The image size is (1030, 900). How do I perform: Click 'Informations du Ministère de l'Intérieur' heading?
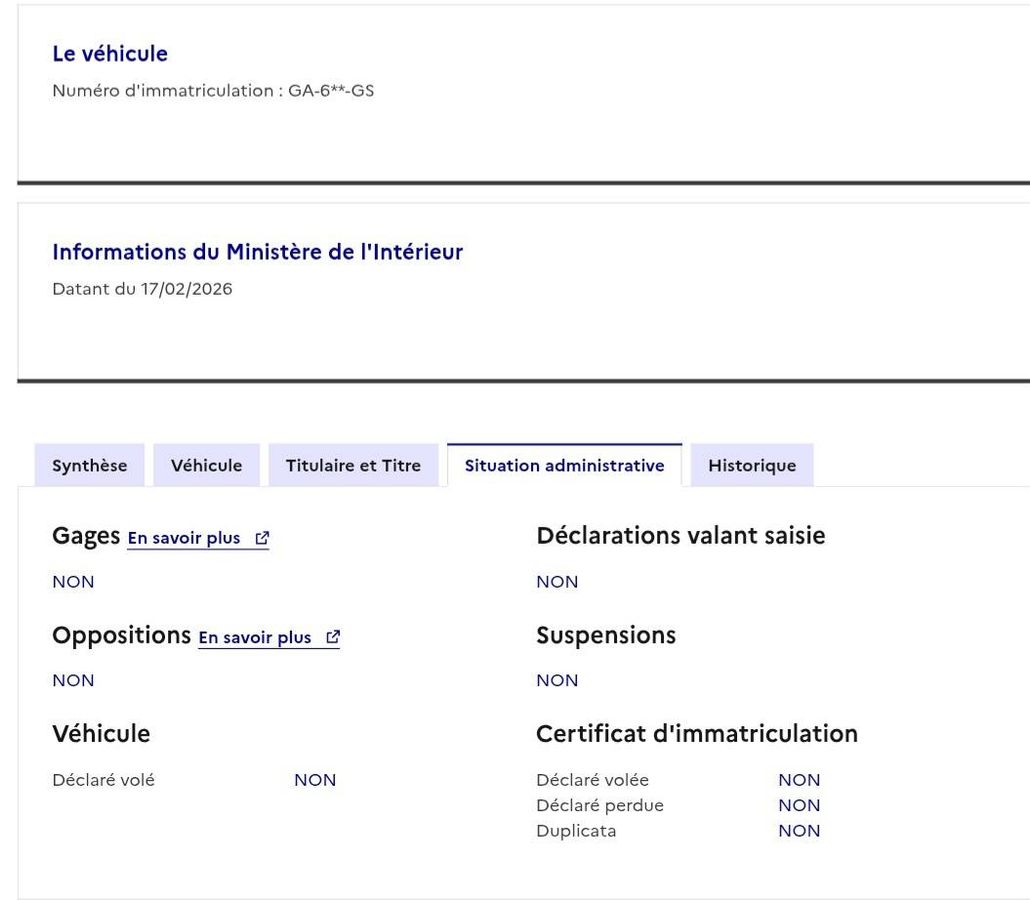point(257,252)
